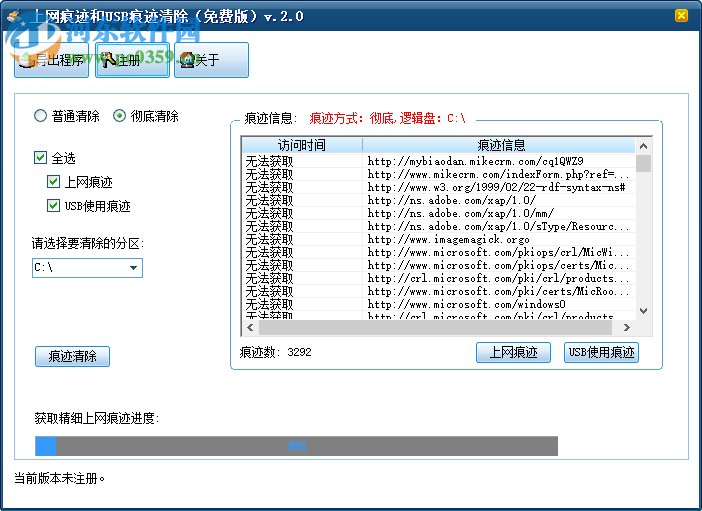Uncheck the USB使用痕迹 checkbox
The height and width of the screenshot is (511, 702).
pyautogui.click(x=53, y=206)
